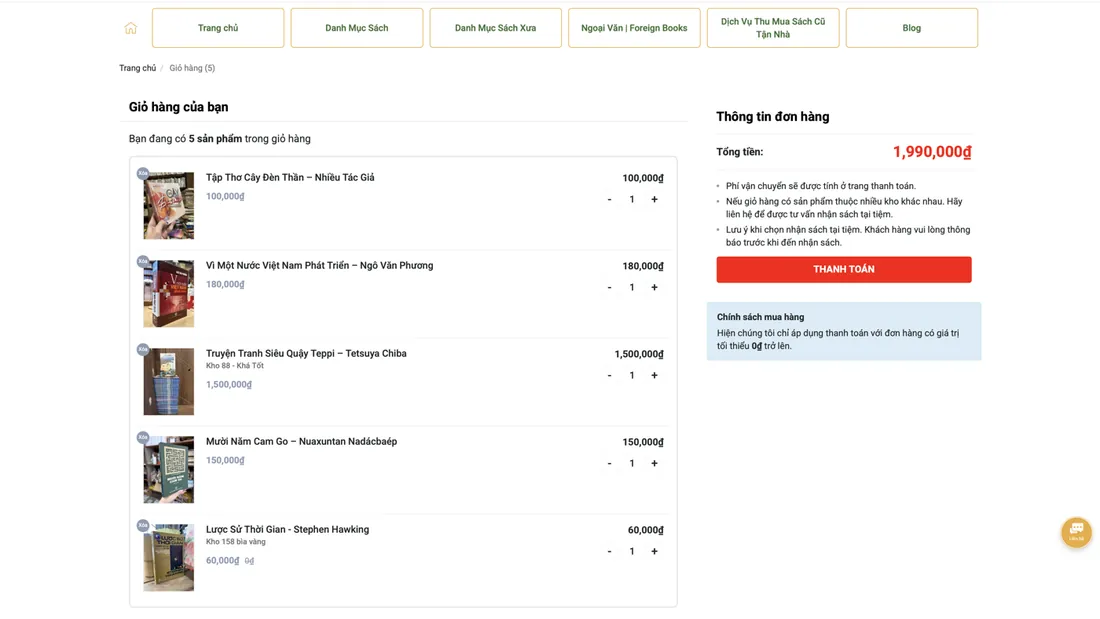Increase quantity of Mười Năm Cam Go

tap(654, 463)
